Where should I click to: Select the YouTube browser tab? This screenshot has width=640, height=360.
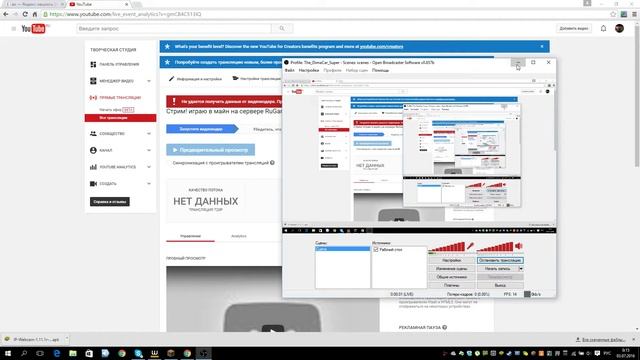pyautogui.click(x=98, y=4)
